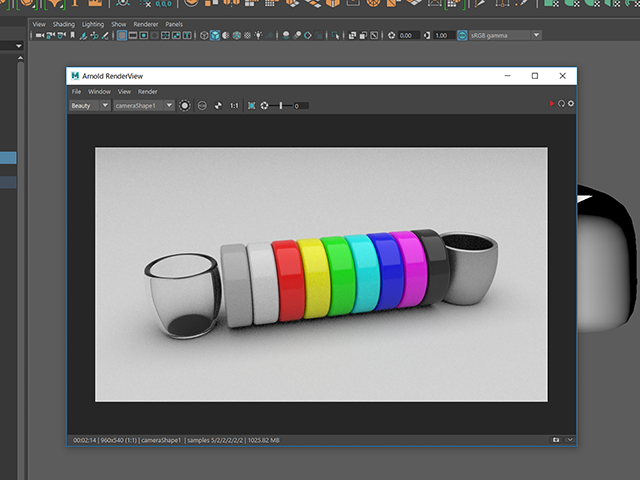Toggle 2D Pan/Zoom in the viewport
This screenshot has height=480, width=640.
pos(95,36)
